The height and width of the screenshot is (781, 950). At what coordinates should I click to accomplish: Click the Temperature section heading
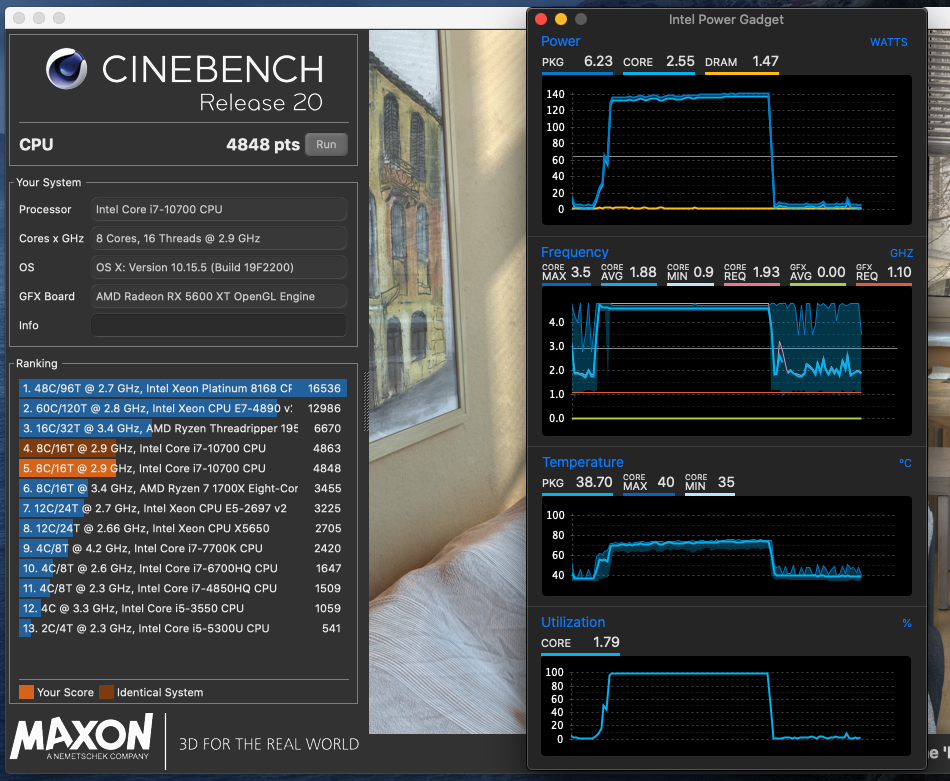point(582,462)
